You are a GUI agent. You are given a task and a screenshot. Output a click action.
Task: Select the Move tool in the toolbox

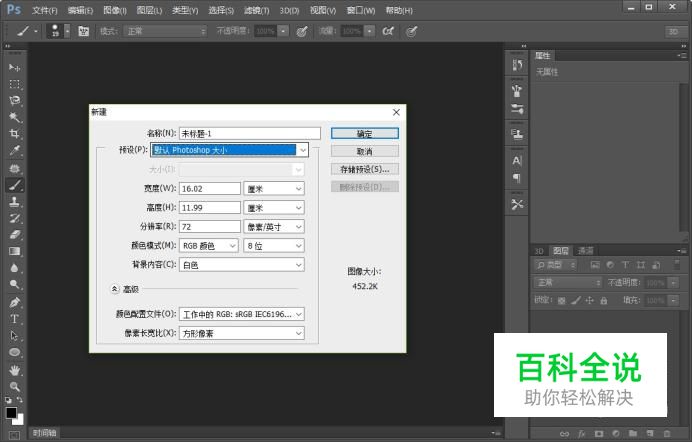(15, 67)
